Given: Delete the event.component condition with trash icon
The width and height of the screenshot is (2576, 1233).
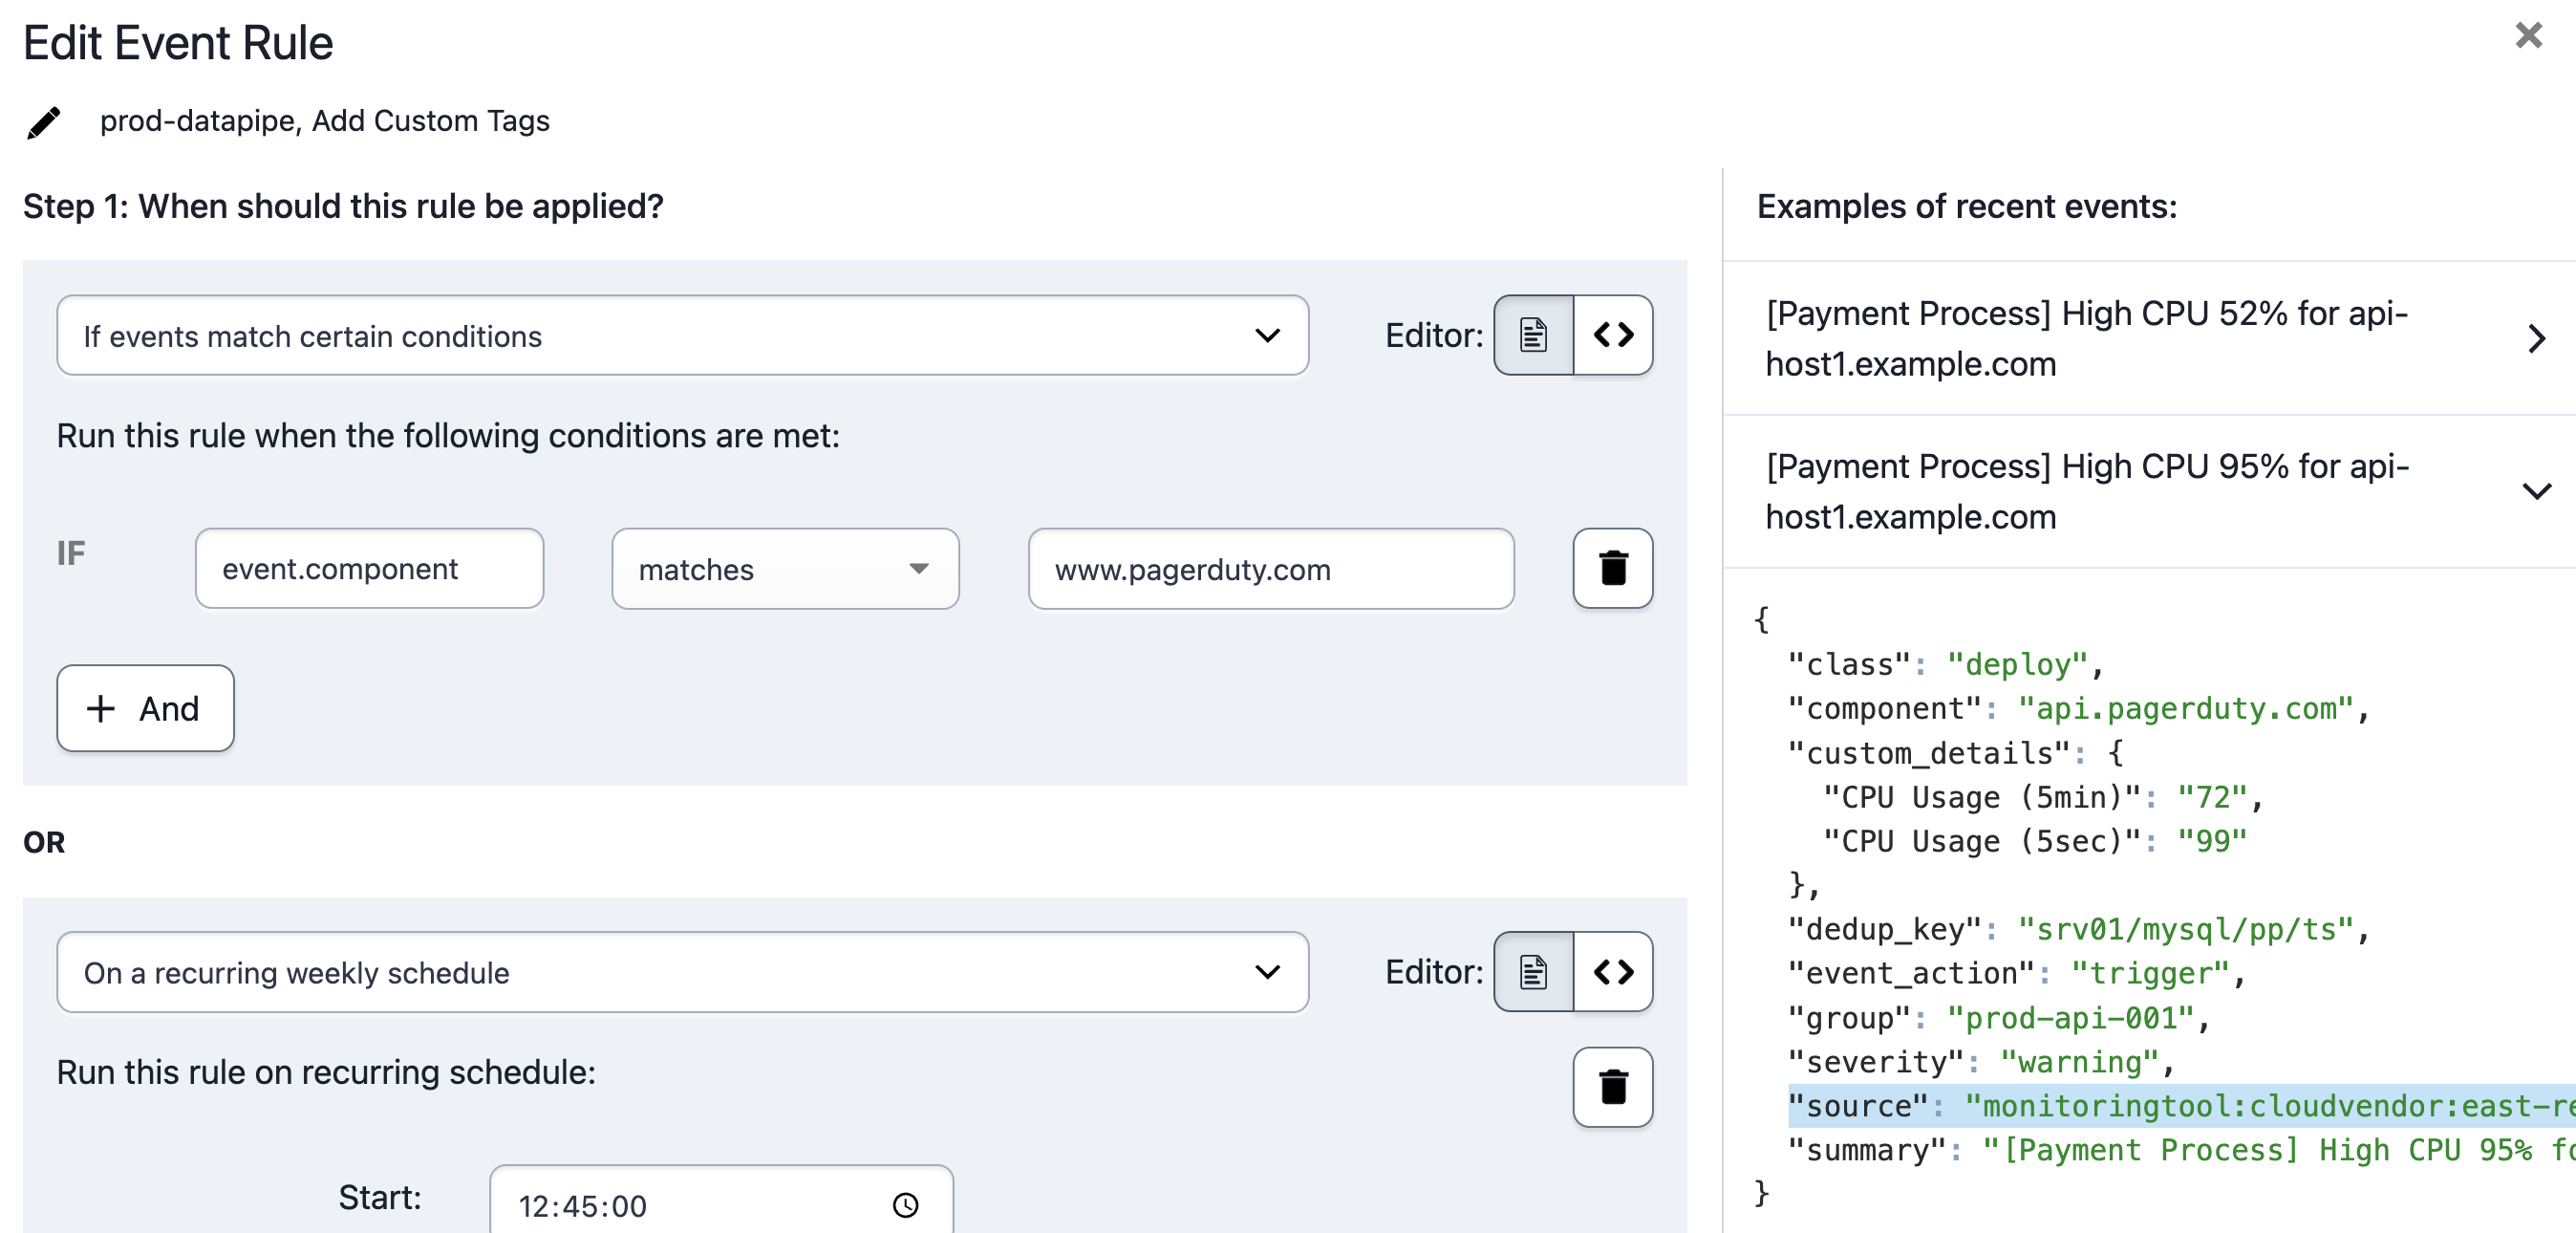Looking at the screenshot, I should click(1612, 569).
